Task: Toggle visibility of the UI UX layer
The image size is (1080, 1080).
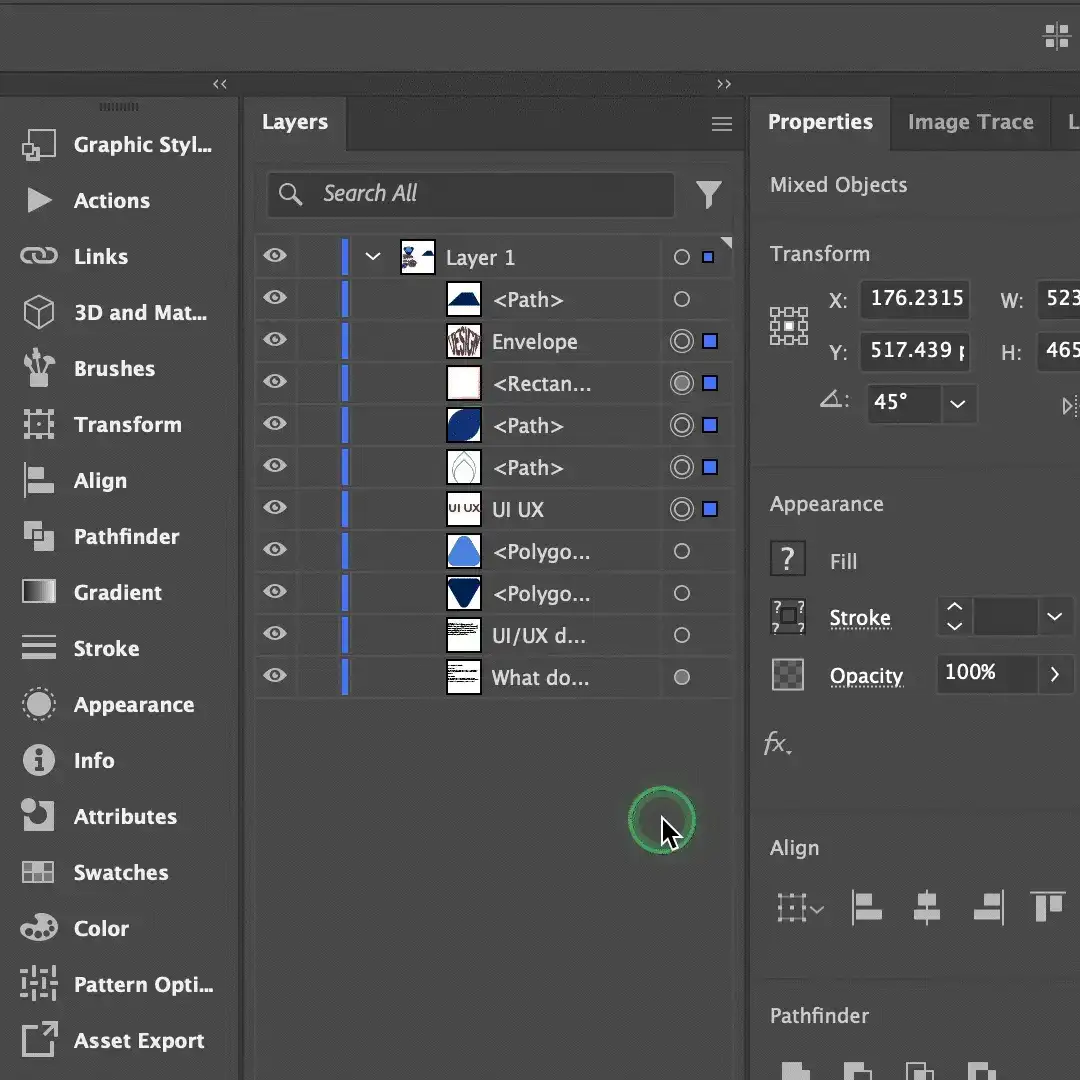Action: (x=274, y=509)
